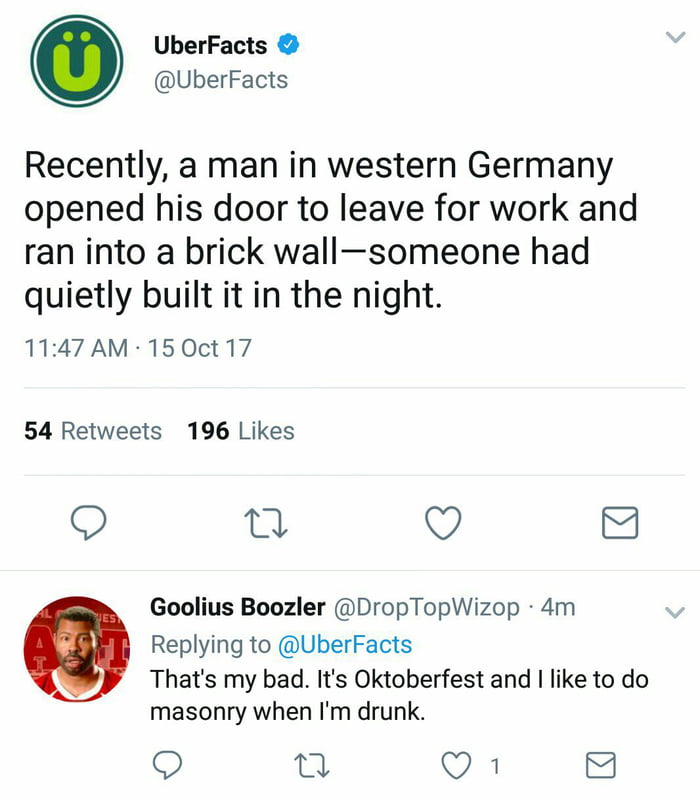Open the UberFacts profile picture
Image resolution: width=700 pixels, height=798 pixels.
click(x=76, y=61)
